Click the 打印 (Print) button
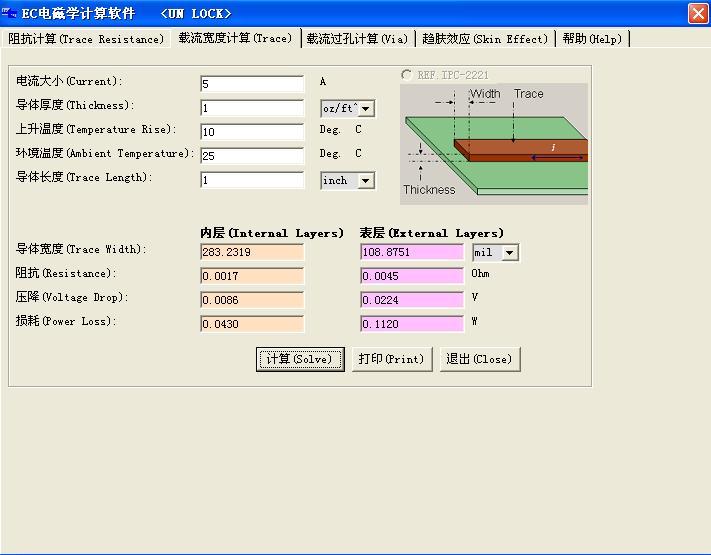Image resolution: width=711 pixels, height=555 pixels. point(392,359)
